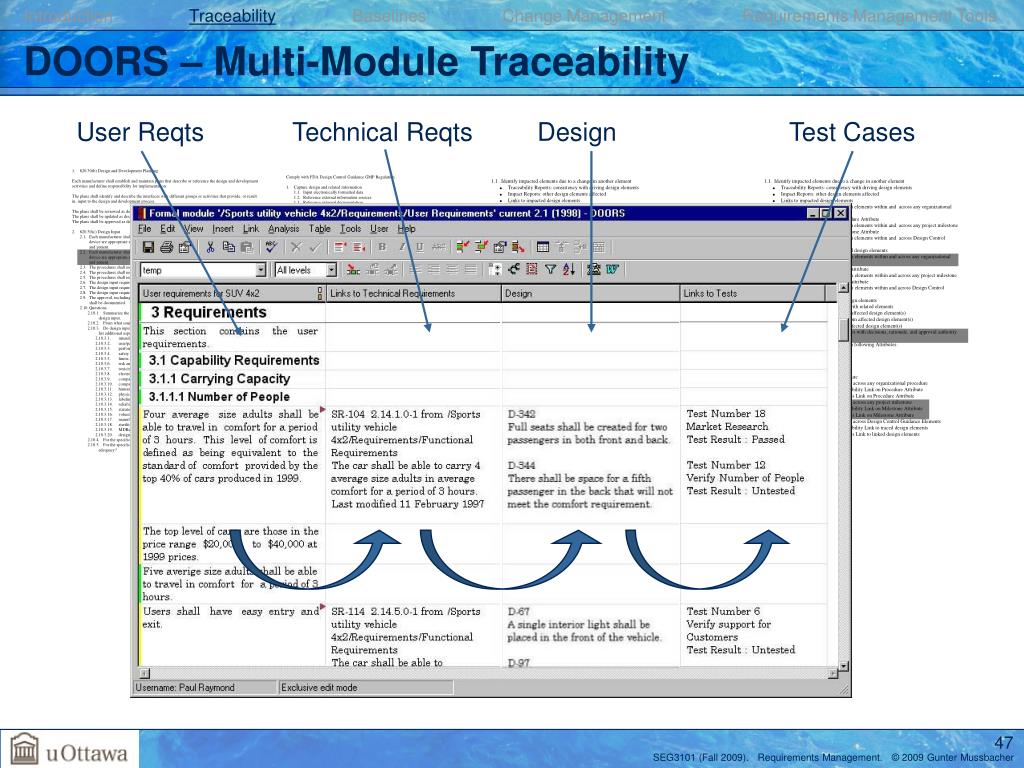Click the insert object below icon
The width and height of the screenshot is (1024, 768).
pyautogui.click(x=359, y=247)
